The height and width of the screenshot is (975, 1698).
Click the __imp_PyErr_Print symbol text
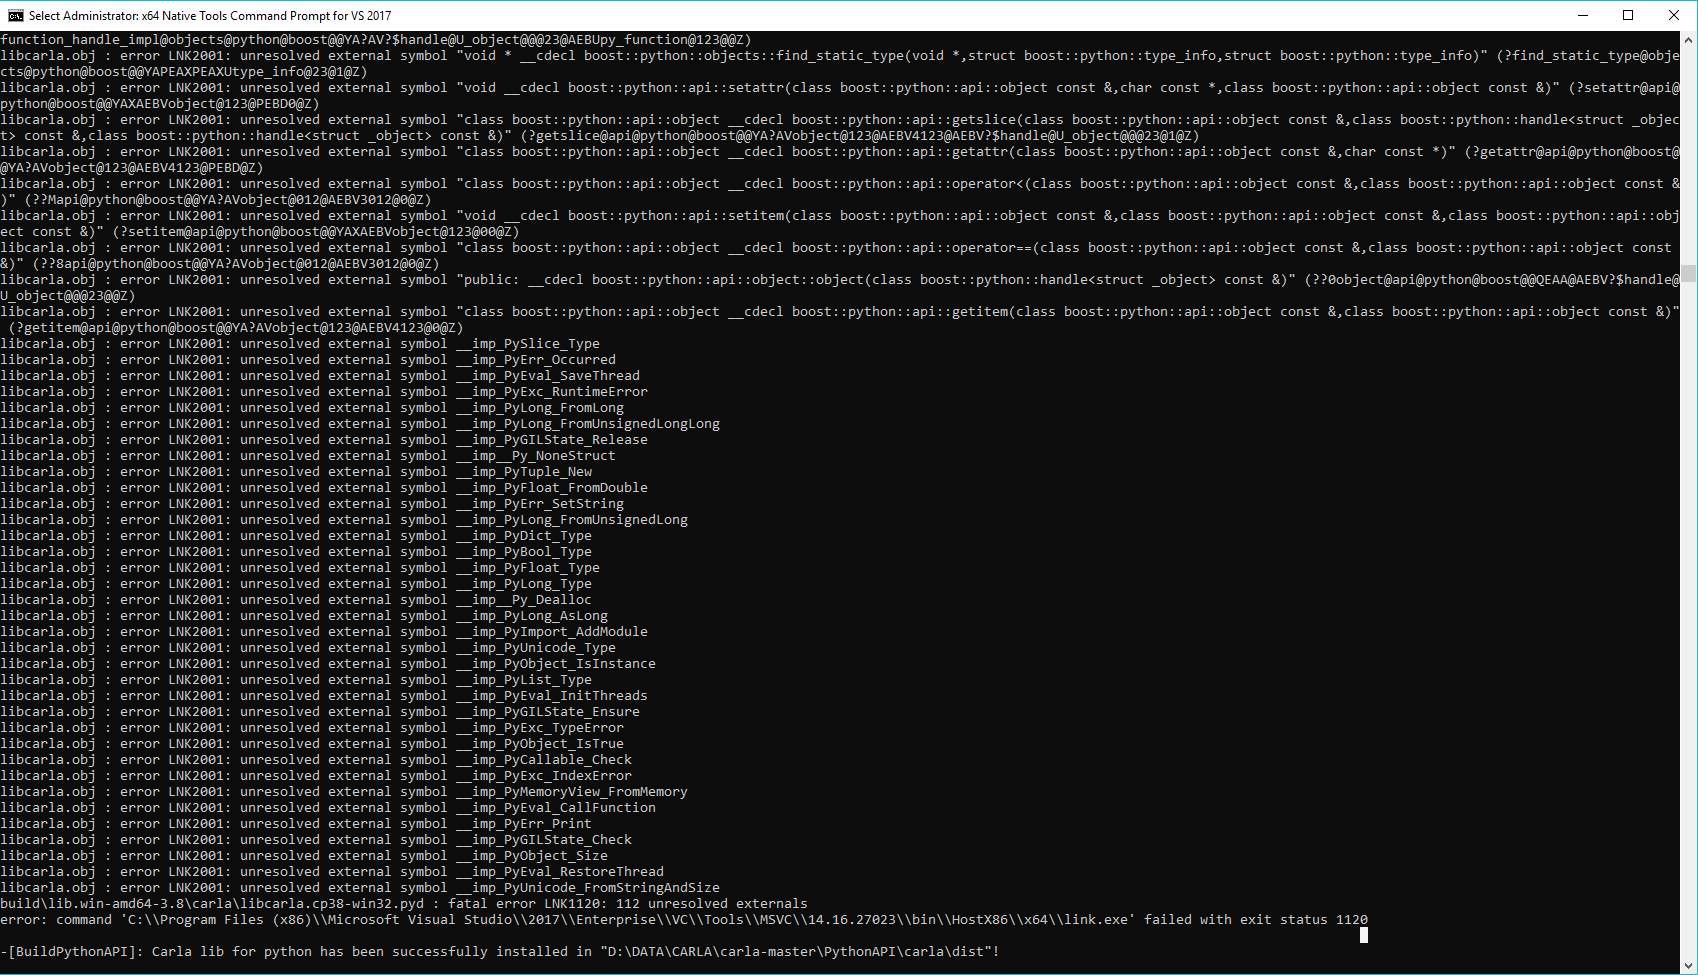(524, 823)
